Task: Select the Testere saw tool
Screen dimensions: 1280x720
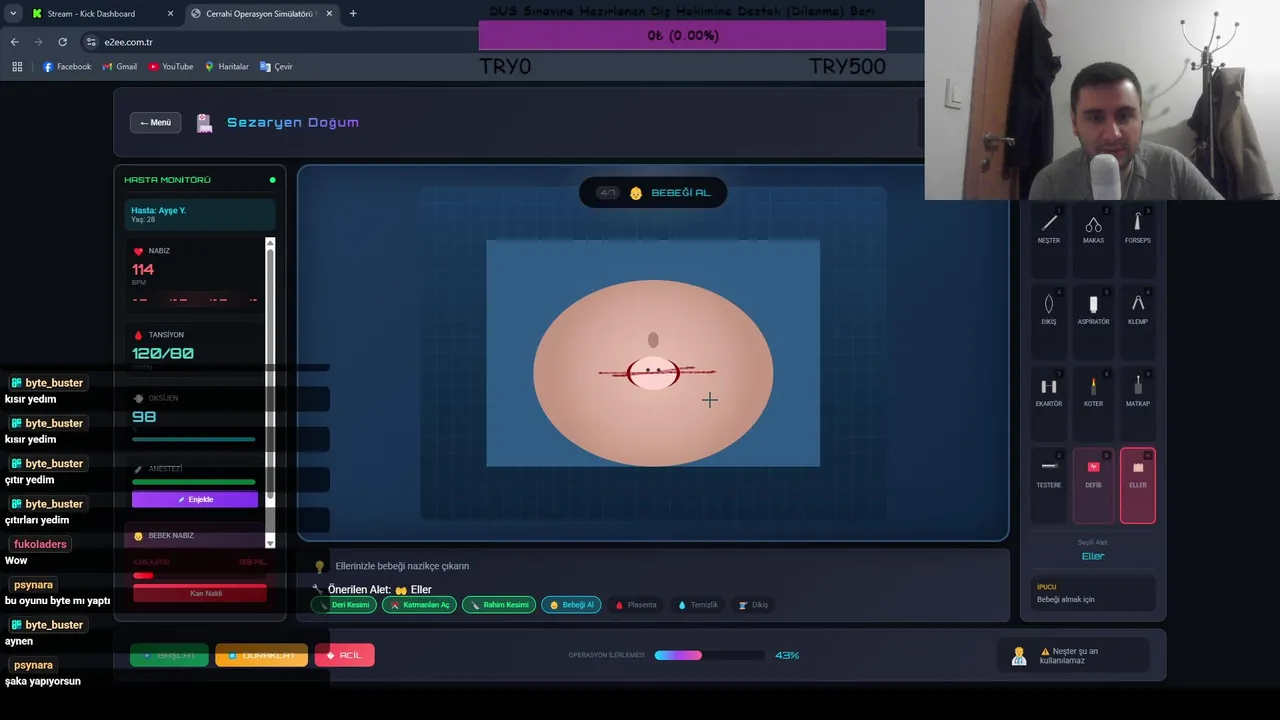Action: [1049, 485]
